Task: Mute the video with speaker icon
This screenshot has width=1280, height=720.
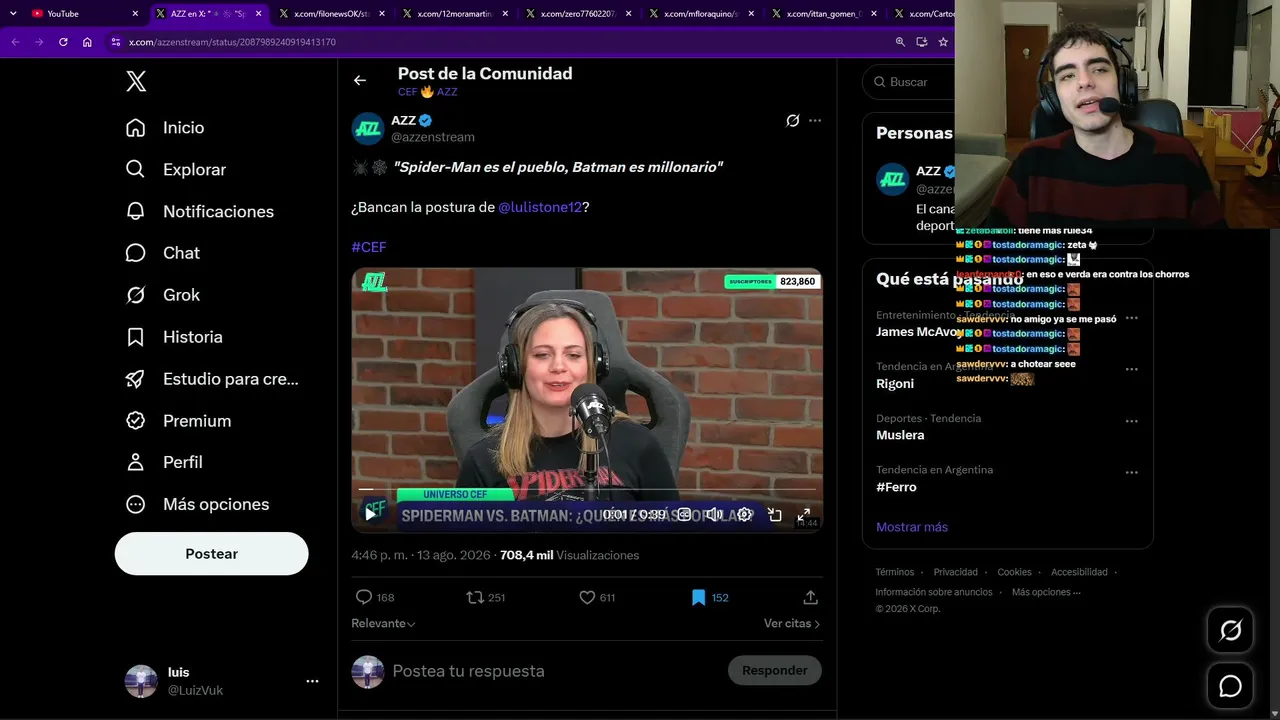Action: (x=714, y=514)
